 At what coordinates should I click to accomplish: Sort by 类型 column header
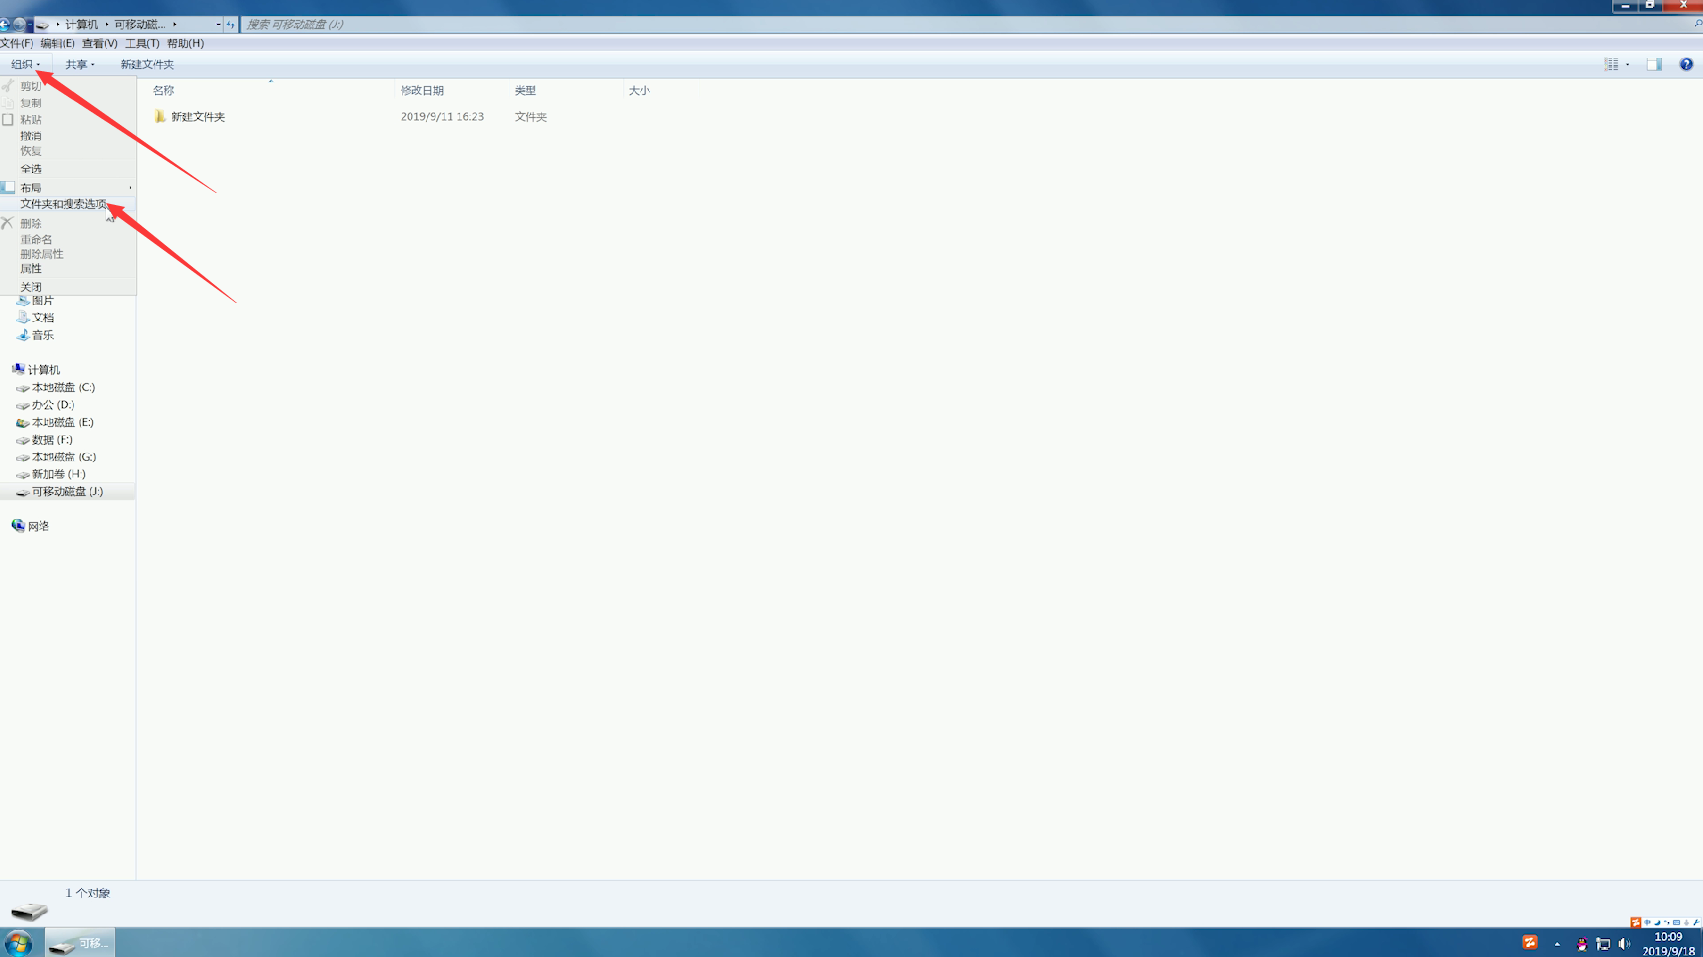(x=525, y=90)
